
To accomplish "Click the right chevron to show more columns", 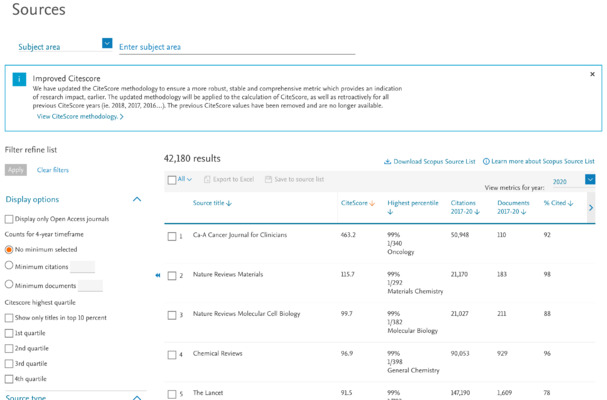I will pyautogui.click(x=591, y=208).
